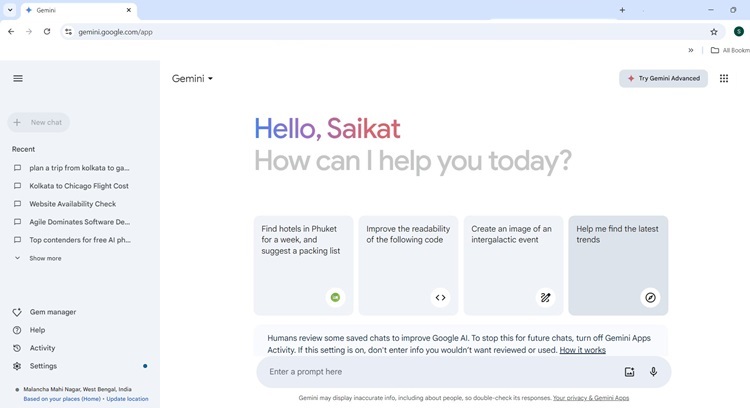Image resolution: width=750 pixels, height=408 pixels.
Task: Reload the Gemini page
Action: point(47,32)
